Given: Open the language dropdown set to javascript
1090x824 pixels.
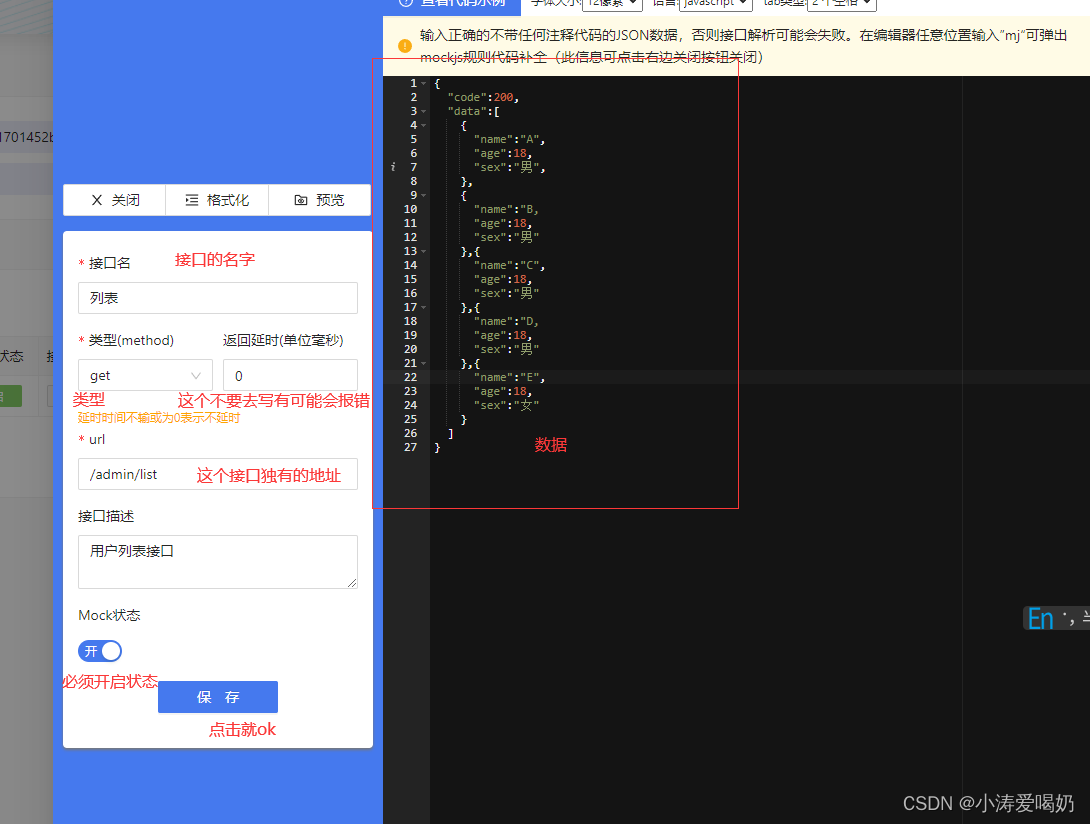Looking at the screenshot, I should 715,3.
